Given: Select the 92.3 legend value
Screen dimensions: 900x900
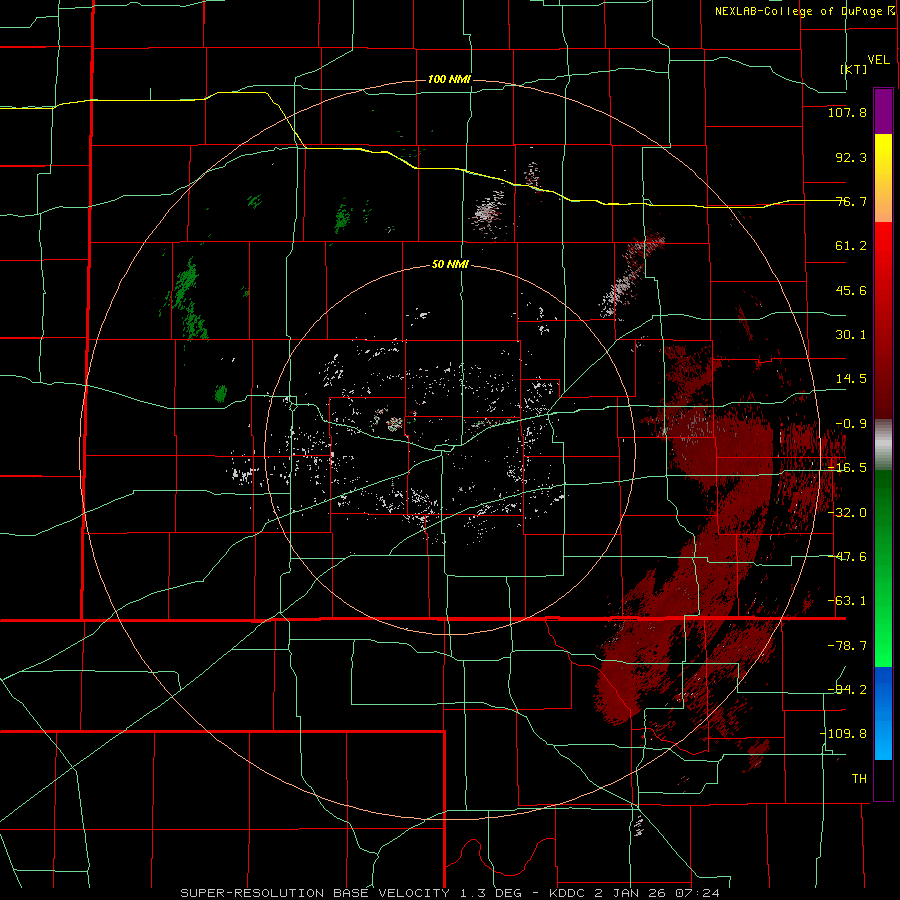Looking at the screenshot, I should (x=851, y=157).
